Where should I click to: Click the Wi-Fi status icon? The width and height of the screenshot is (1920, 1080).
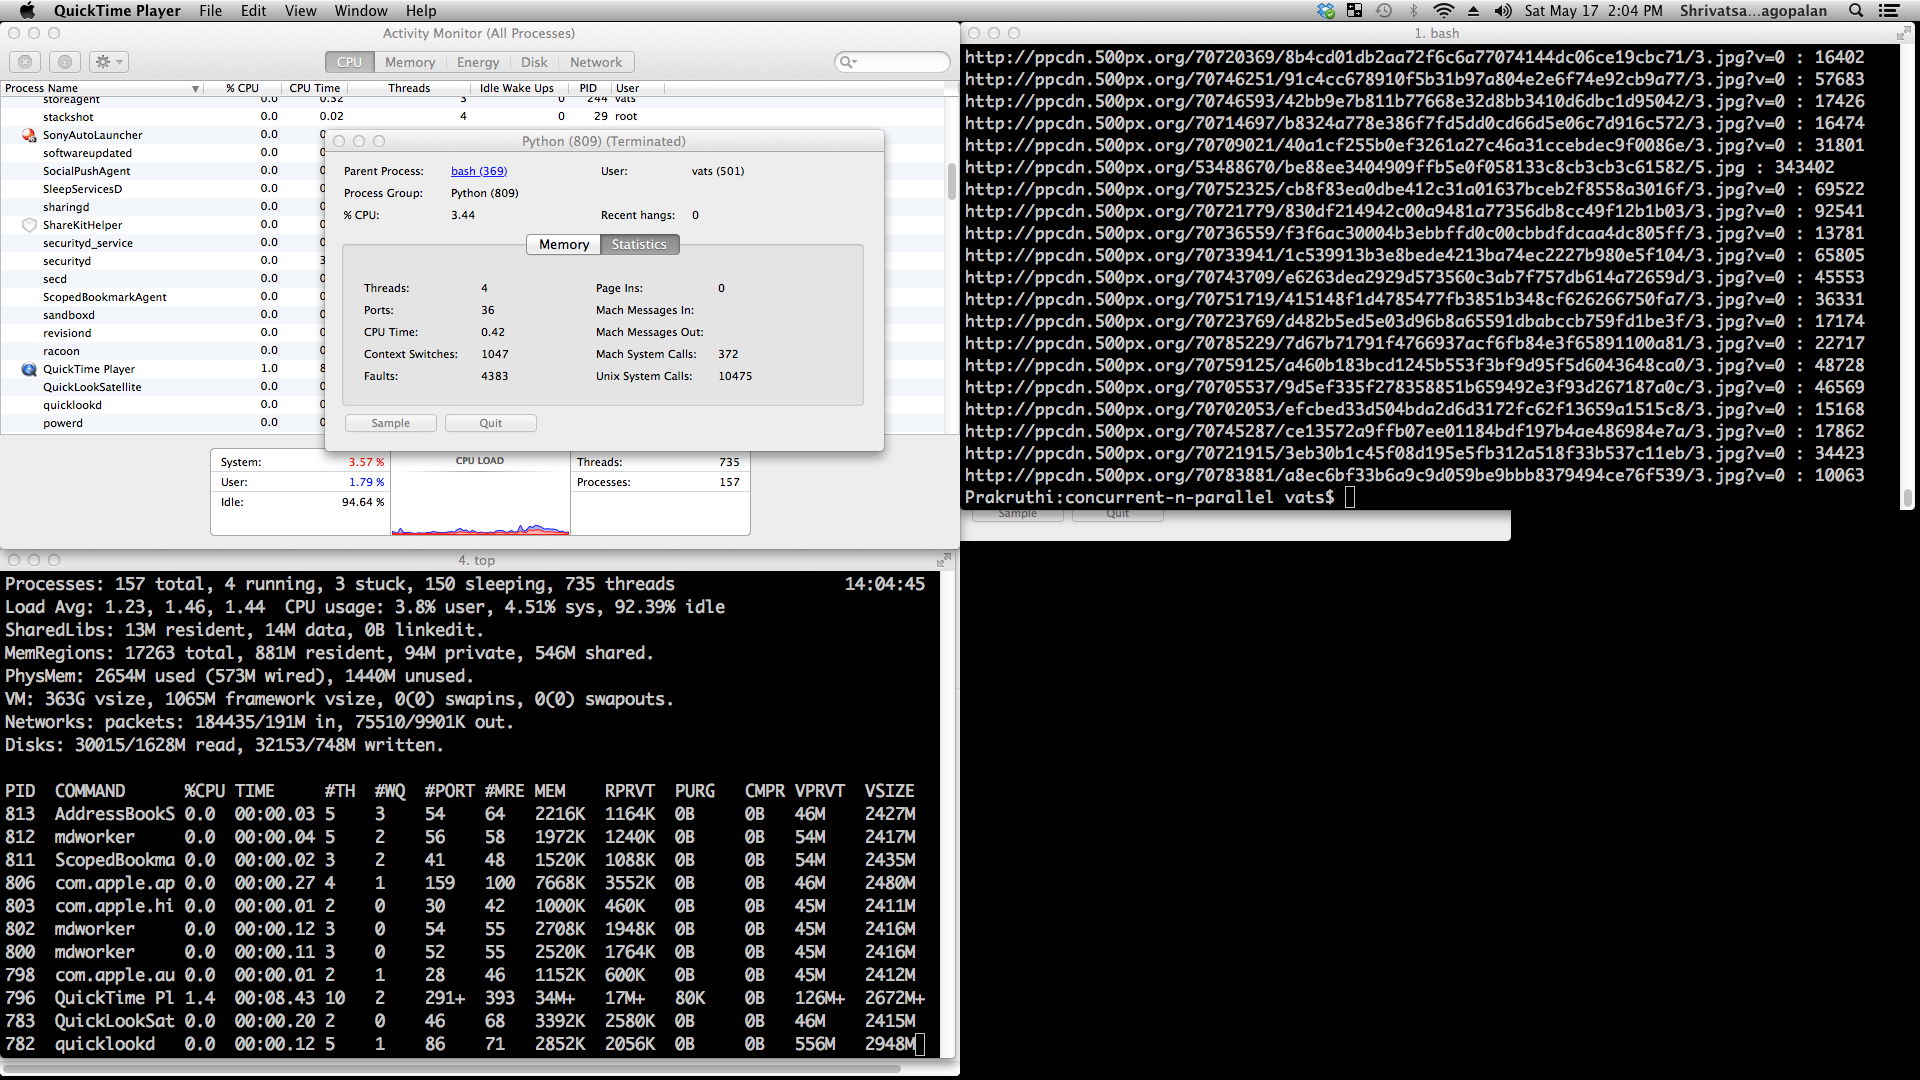coord(1443,11)
